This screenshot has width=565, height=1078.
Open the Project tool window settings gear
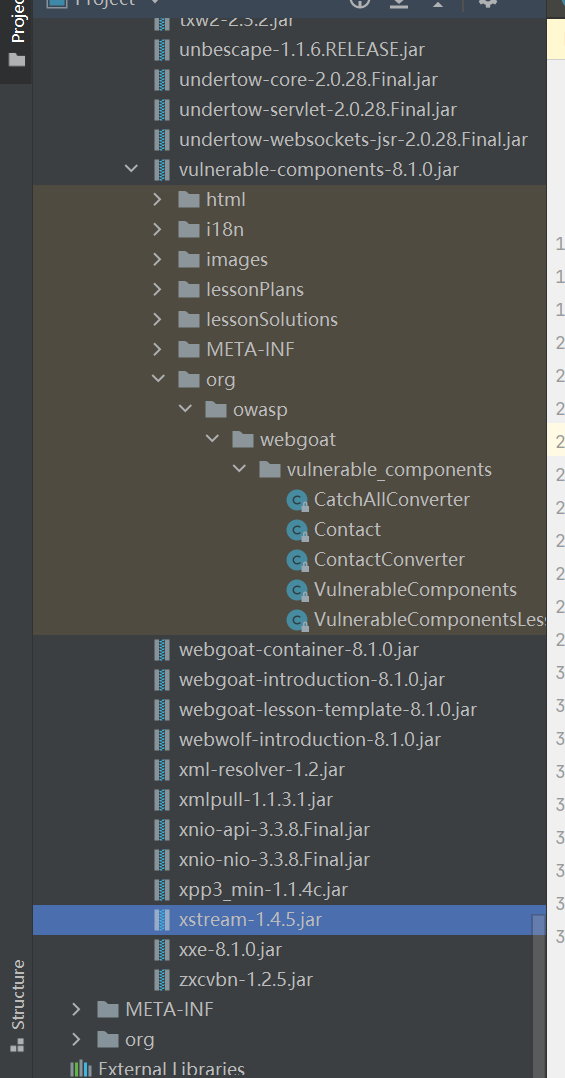[x=487, y=3]
